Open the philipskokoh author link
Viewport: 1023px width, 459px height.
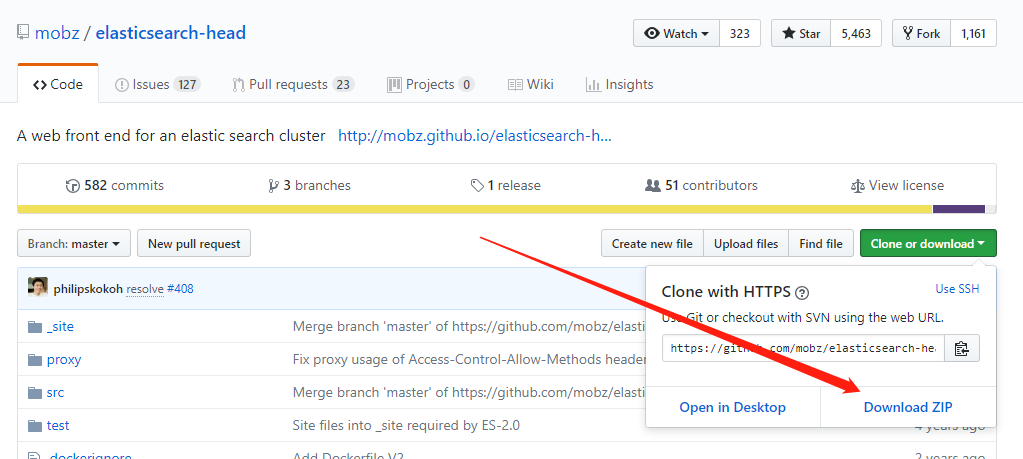(88, 288)
